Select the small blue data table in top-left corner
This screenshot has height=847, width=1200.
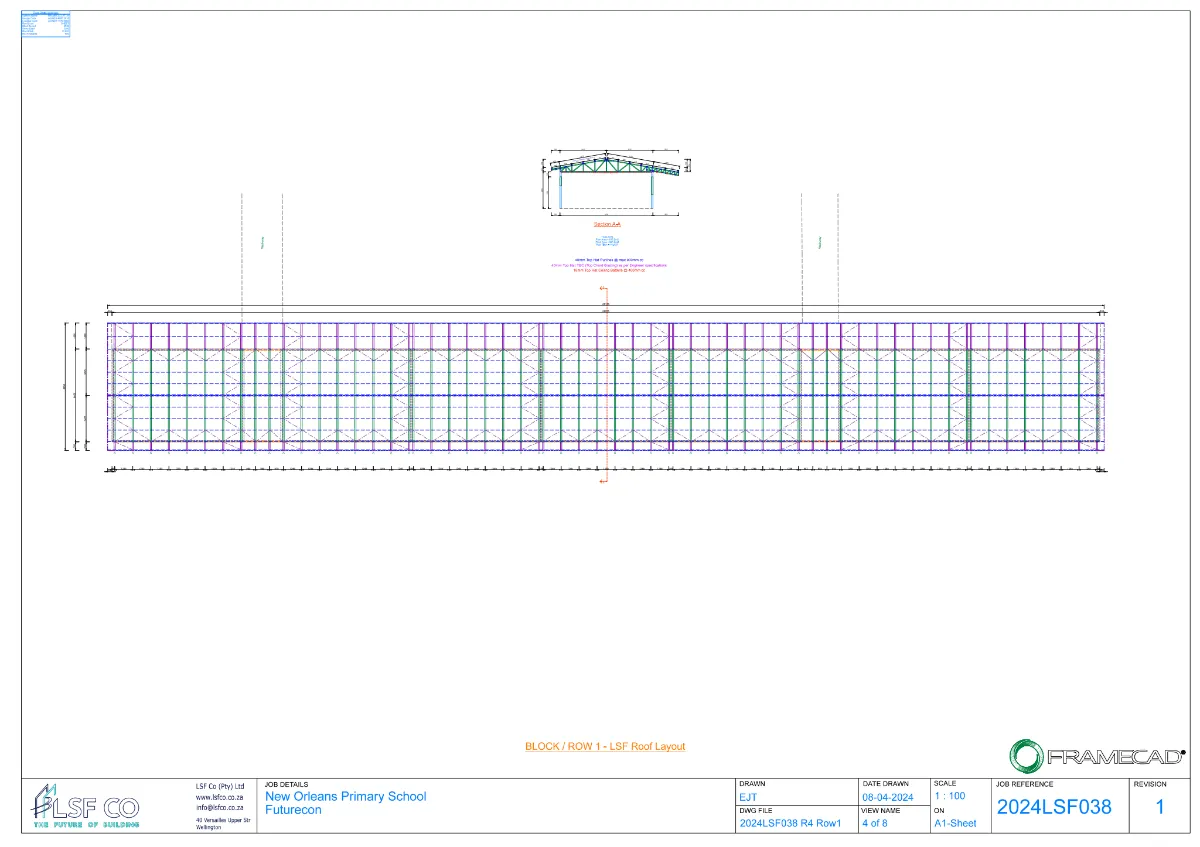46,24
